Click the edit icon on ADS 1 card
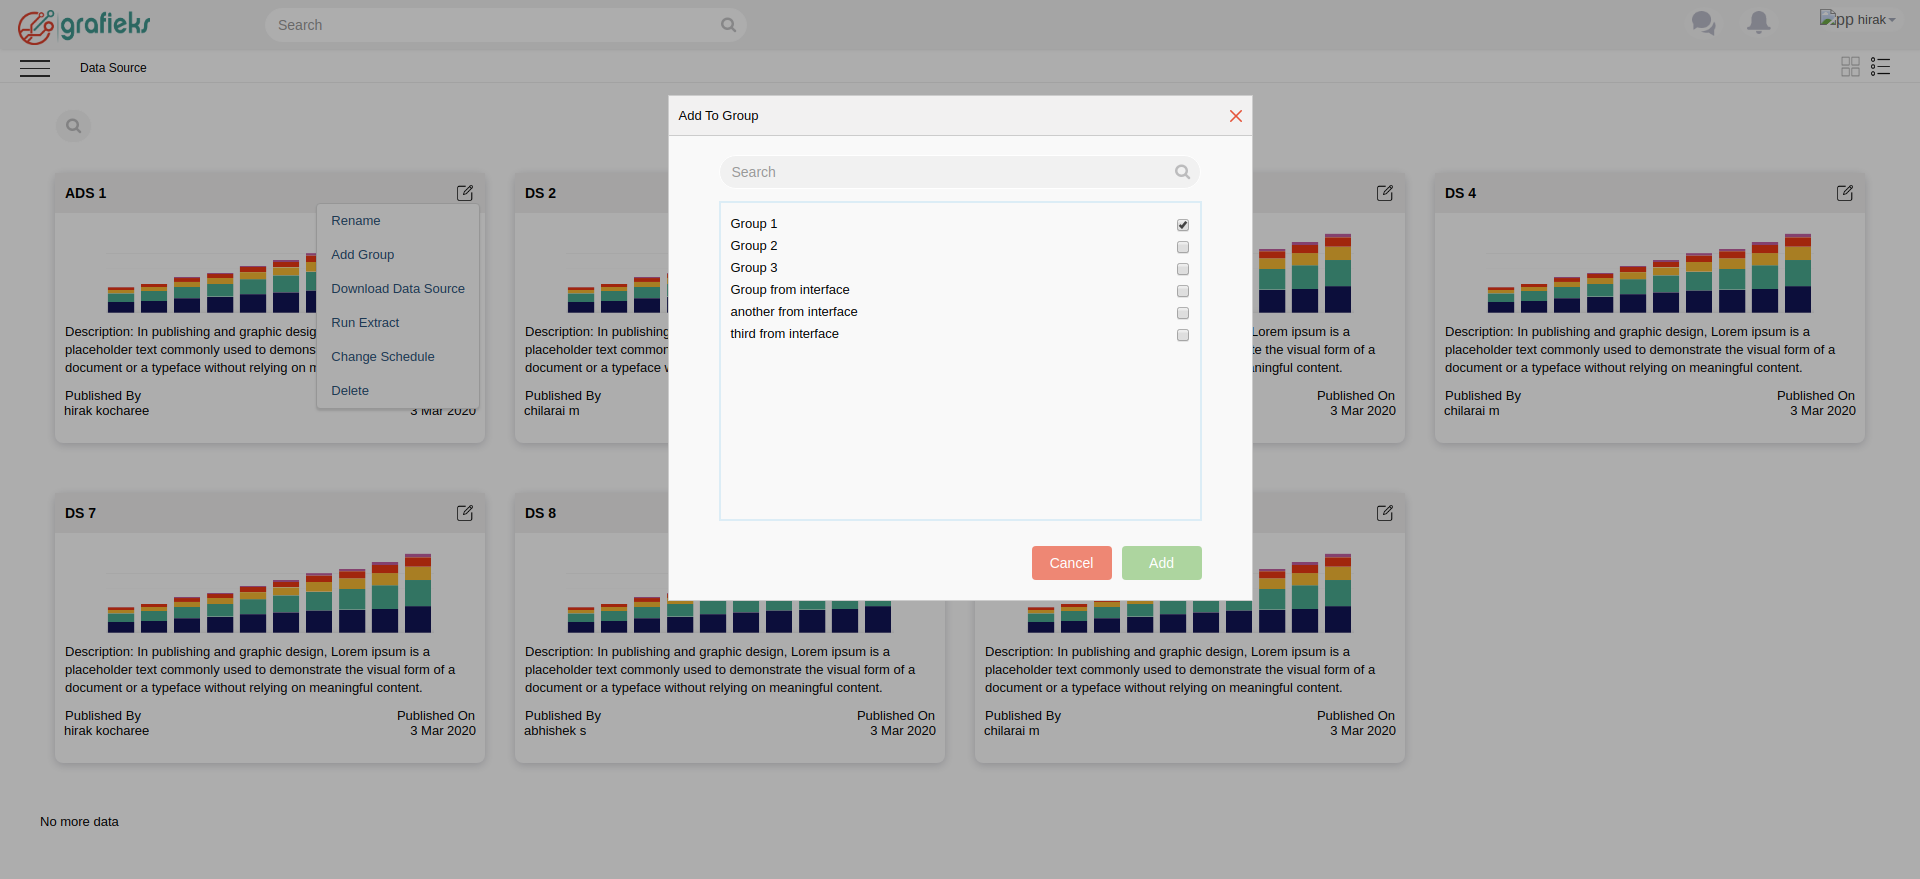 tap(465, 193)
